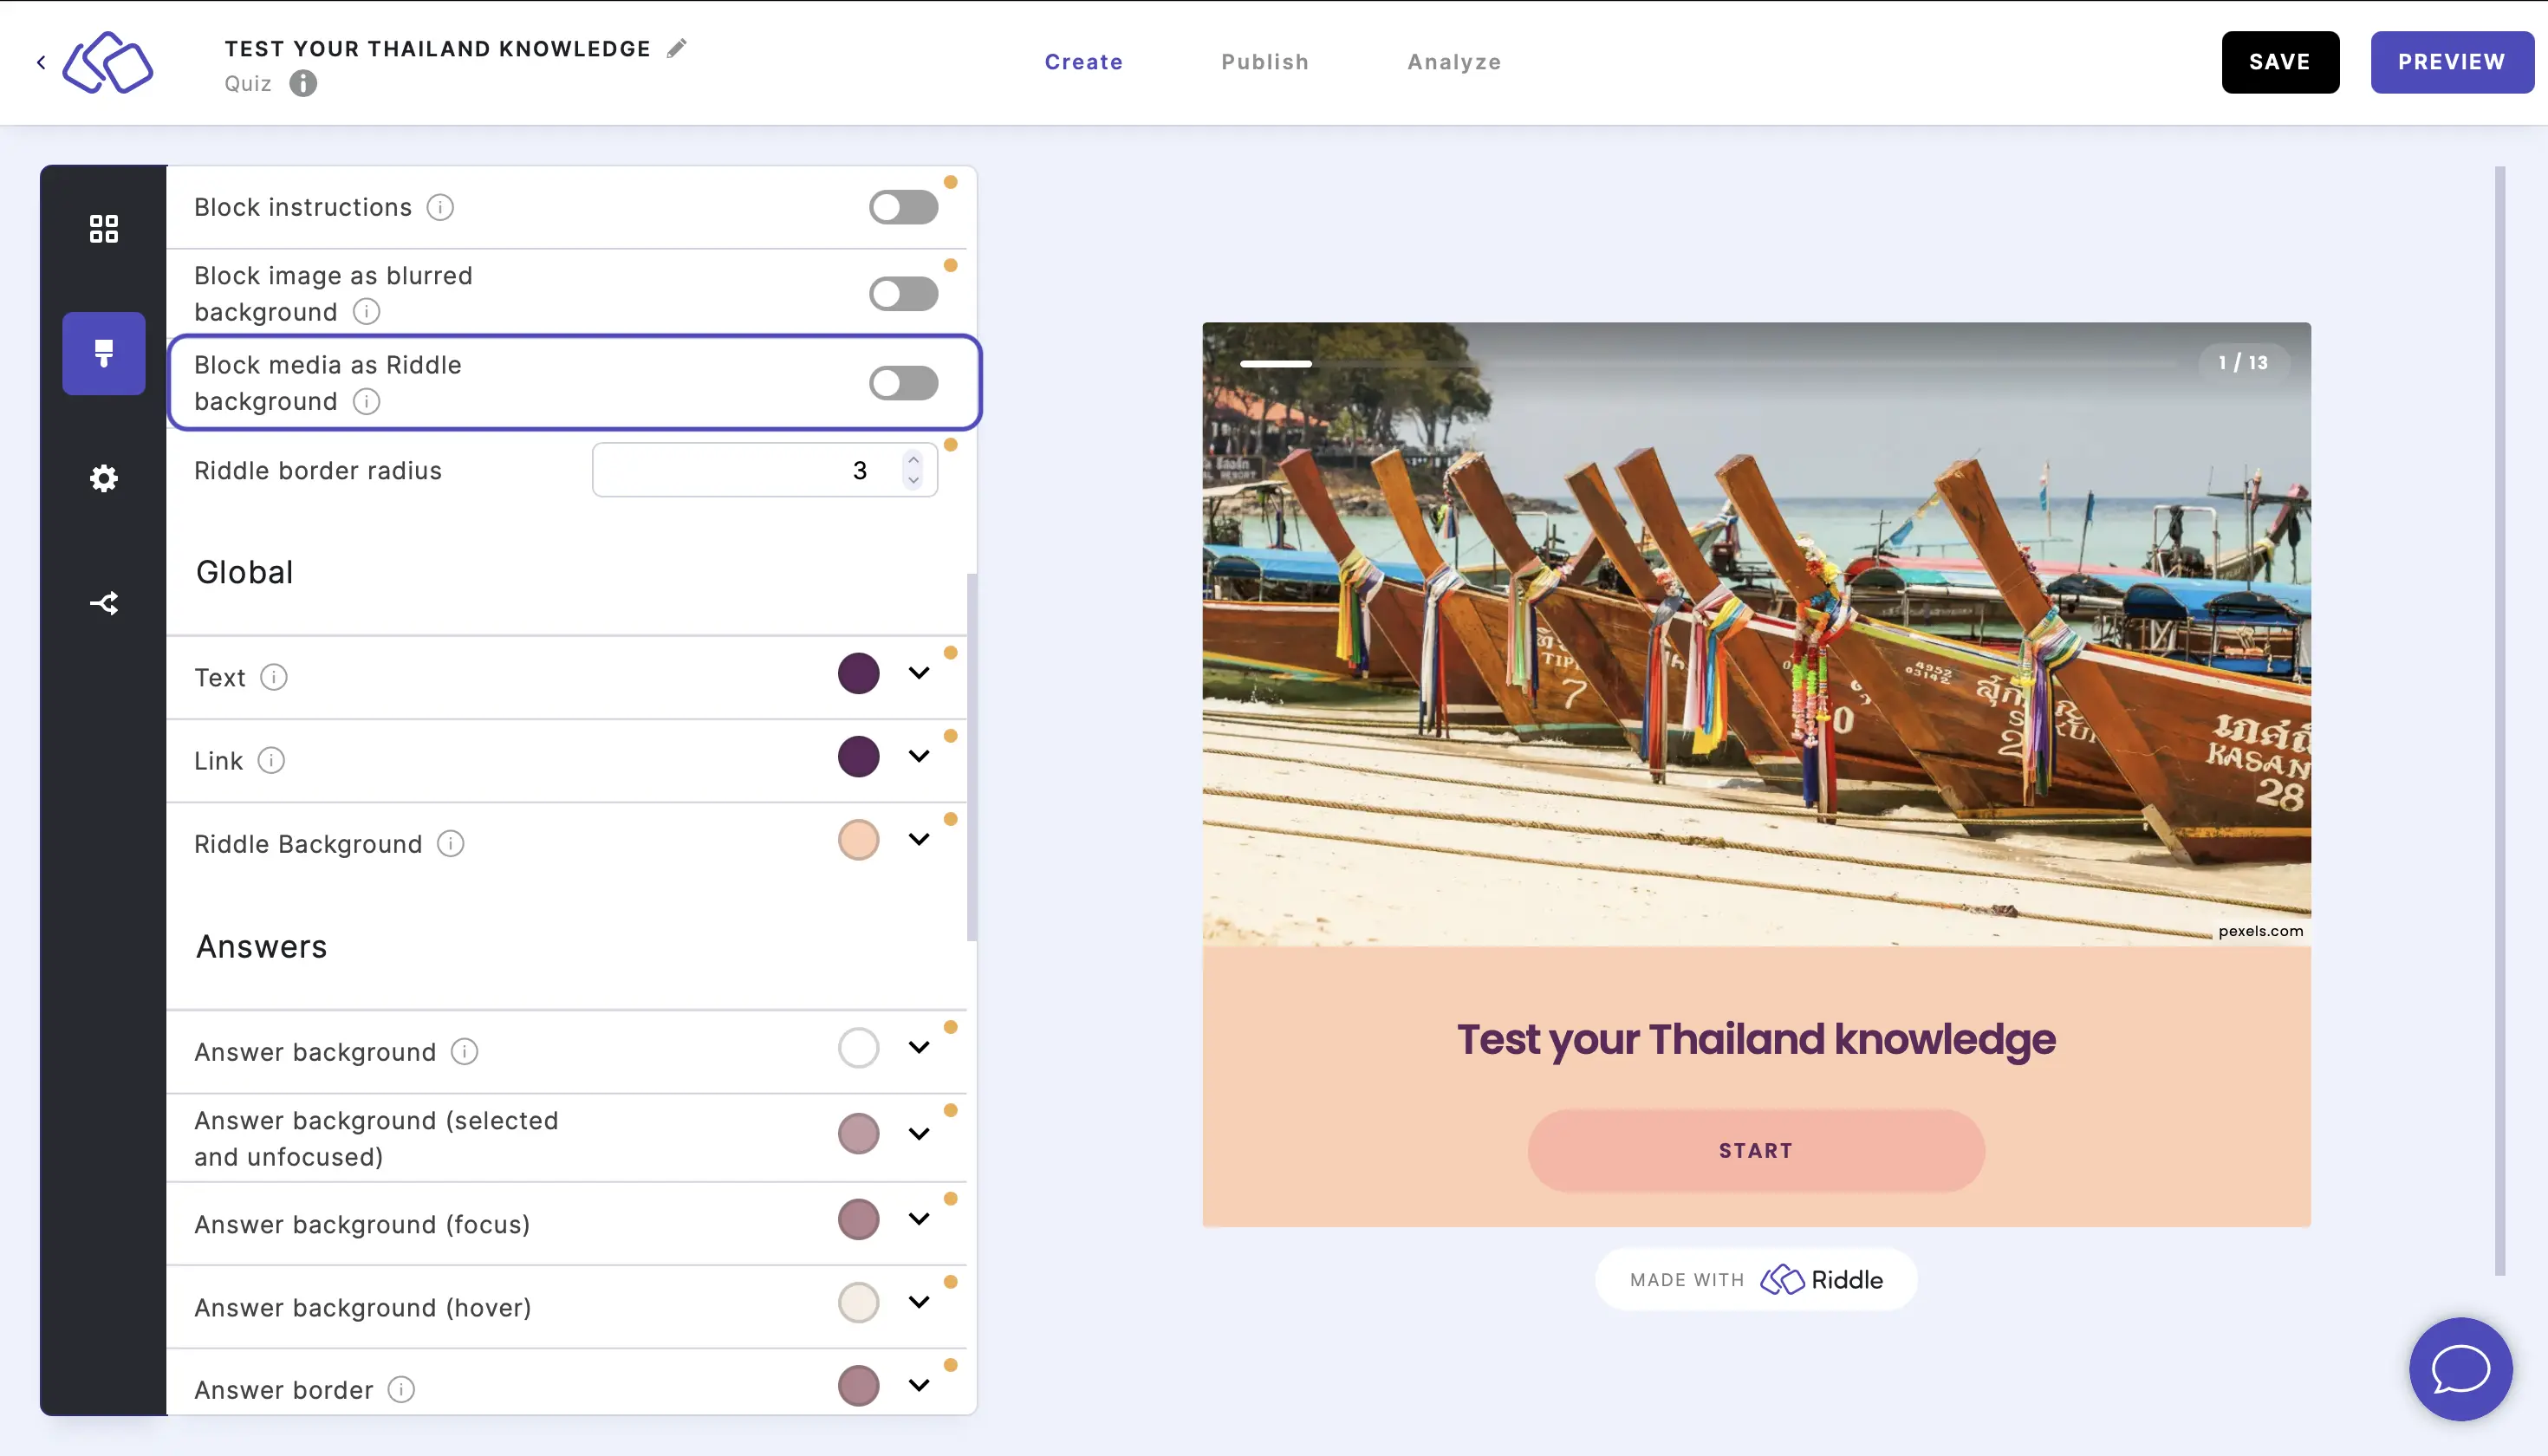This screenshot has height=1456, width=2548.
Task: Toggle Block image as blurred background switch
Action: [905, 292]
